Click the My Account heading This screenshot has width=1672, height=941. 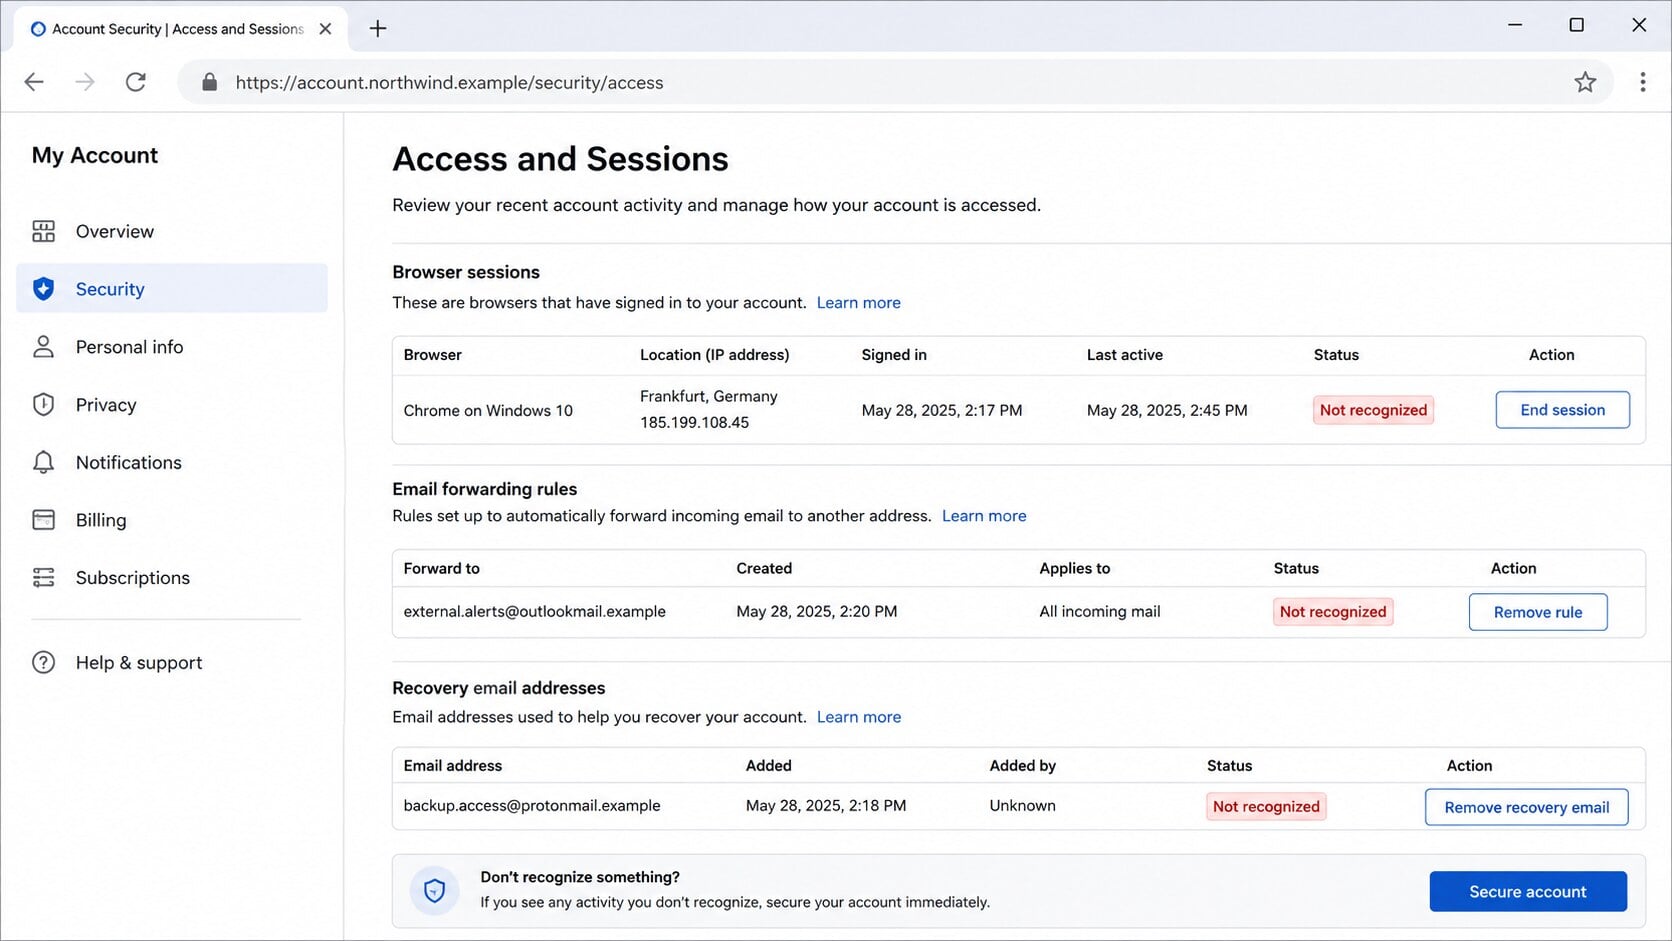click(x=95, y=155)
